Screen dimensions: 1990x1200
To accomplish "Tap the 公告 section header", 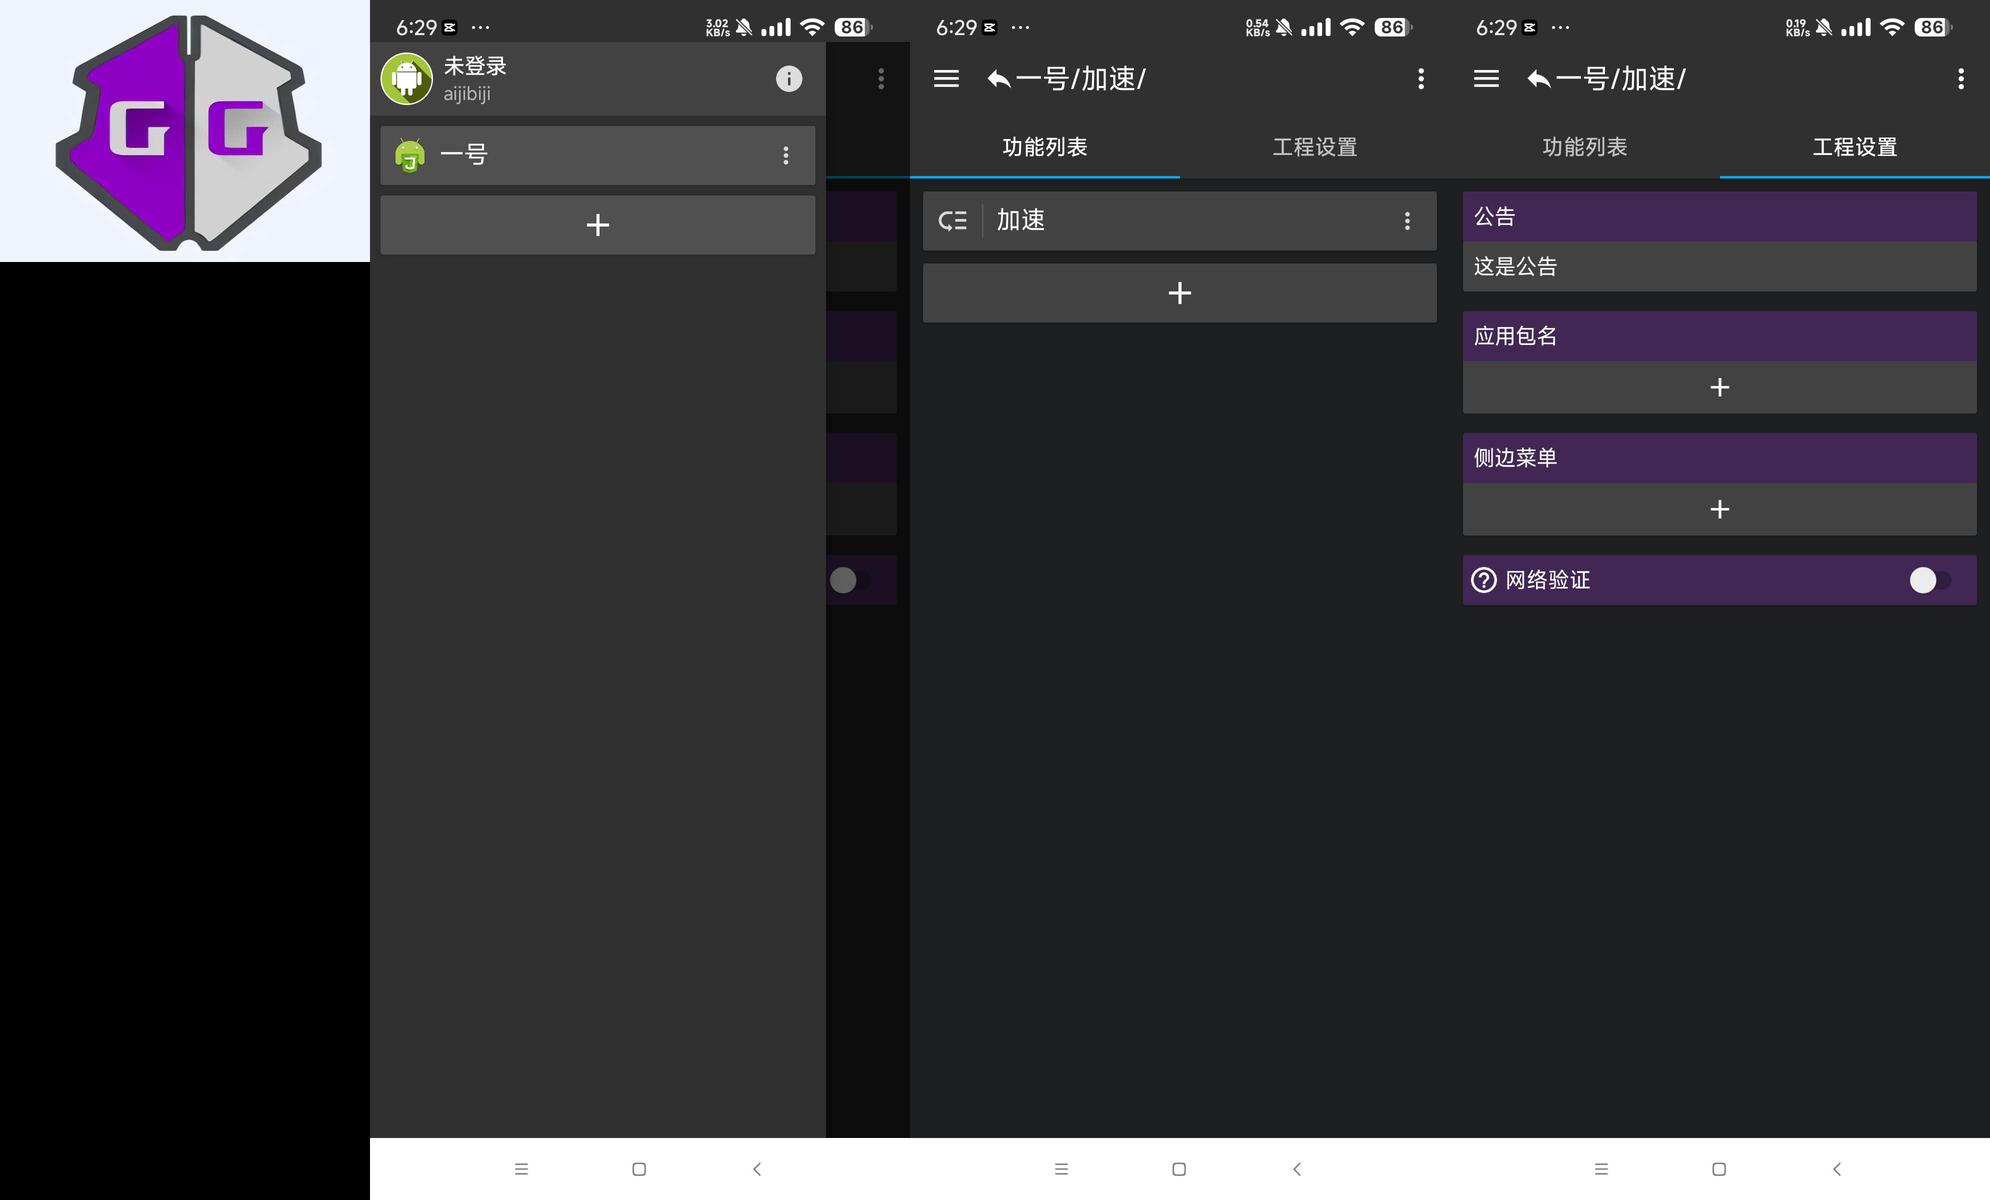I will pyautogui.click(x=1719, y=217).
